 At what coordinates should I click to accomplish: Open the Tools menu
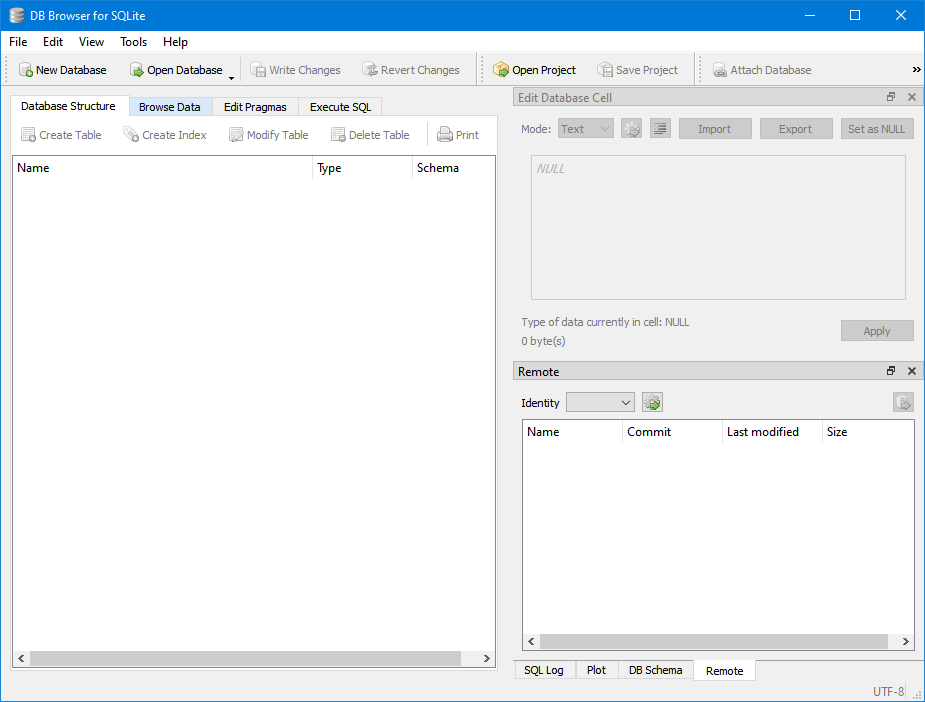(x=133, y=42)
